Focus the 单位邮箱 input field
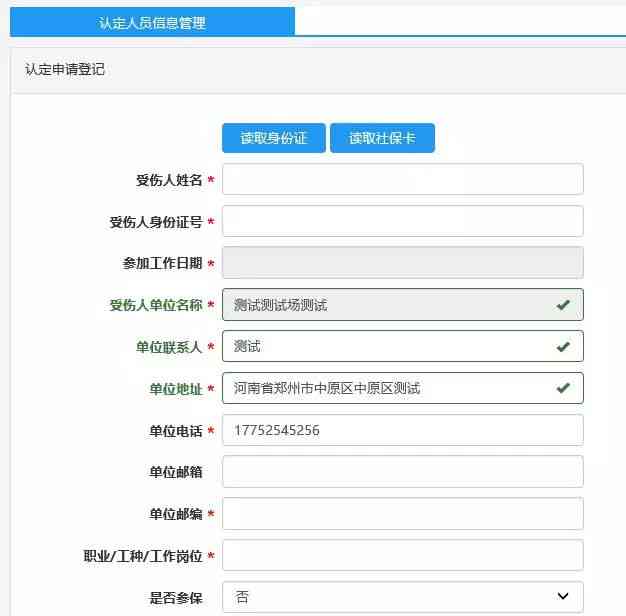Screen dimensions: 626x616 [x=402, y=472]
